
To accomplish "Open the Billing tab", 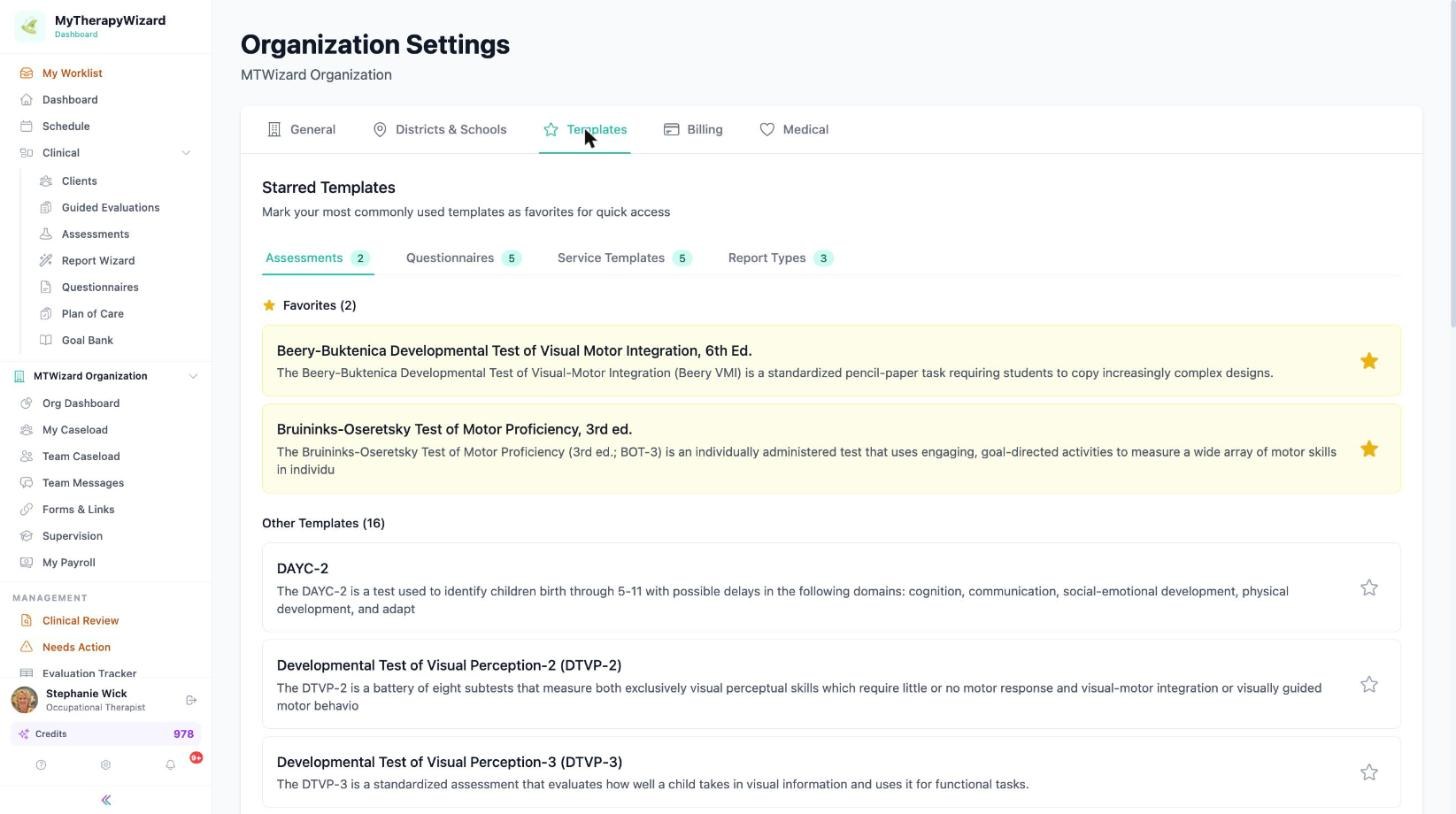I will pos(693,130).
